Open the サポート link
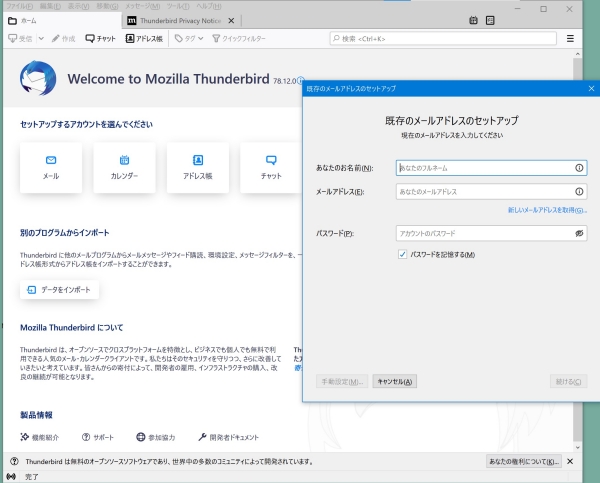Viewport: 600px width, 483px height. click(98, 437)
